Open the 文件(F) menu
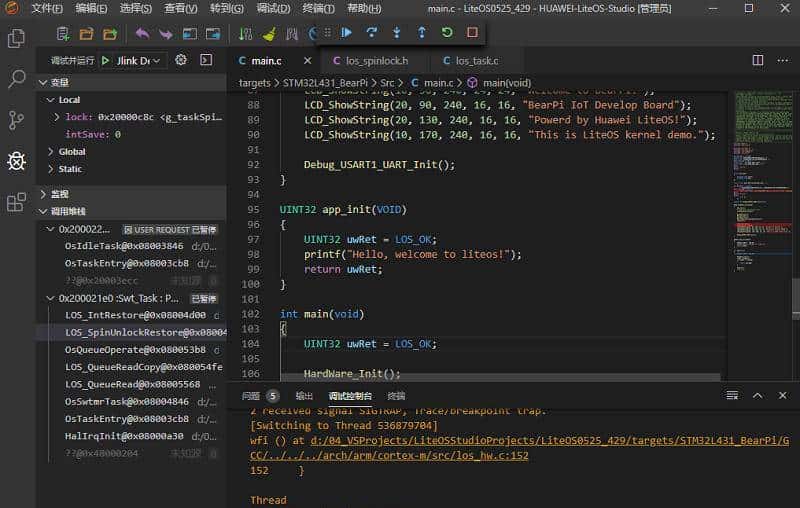Viewport: 800px width, 508px height. tap(47, 8)
